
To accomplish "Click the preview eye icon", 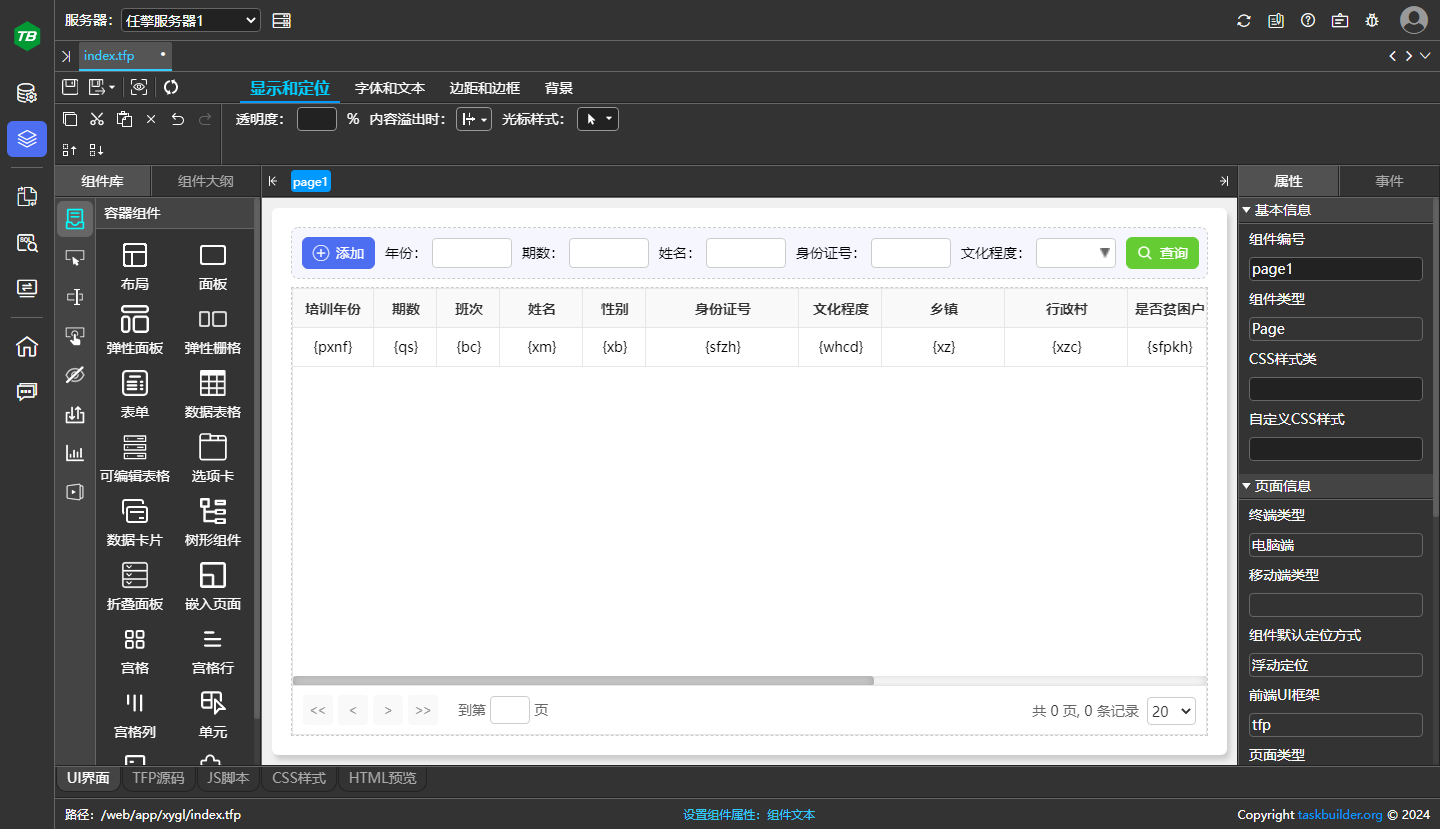I will [139, 87].
